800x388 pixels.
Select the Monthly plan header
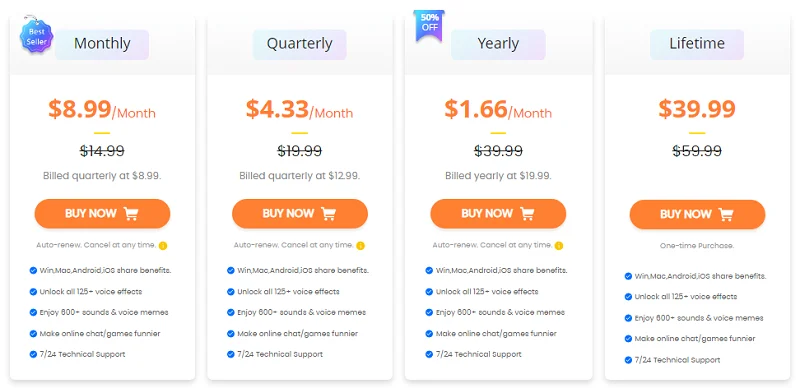point(102,44)
